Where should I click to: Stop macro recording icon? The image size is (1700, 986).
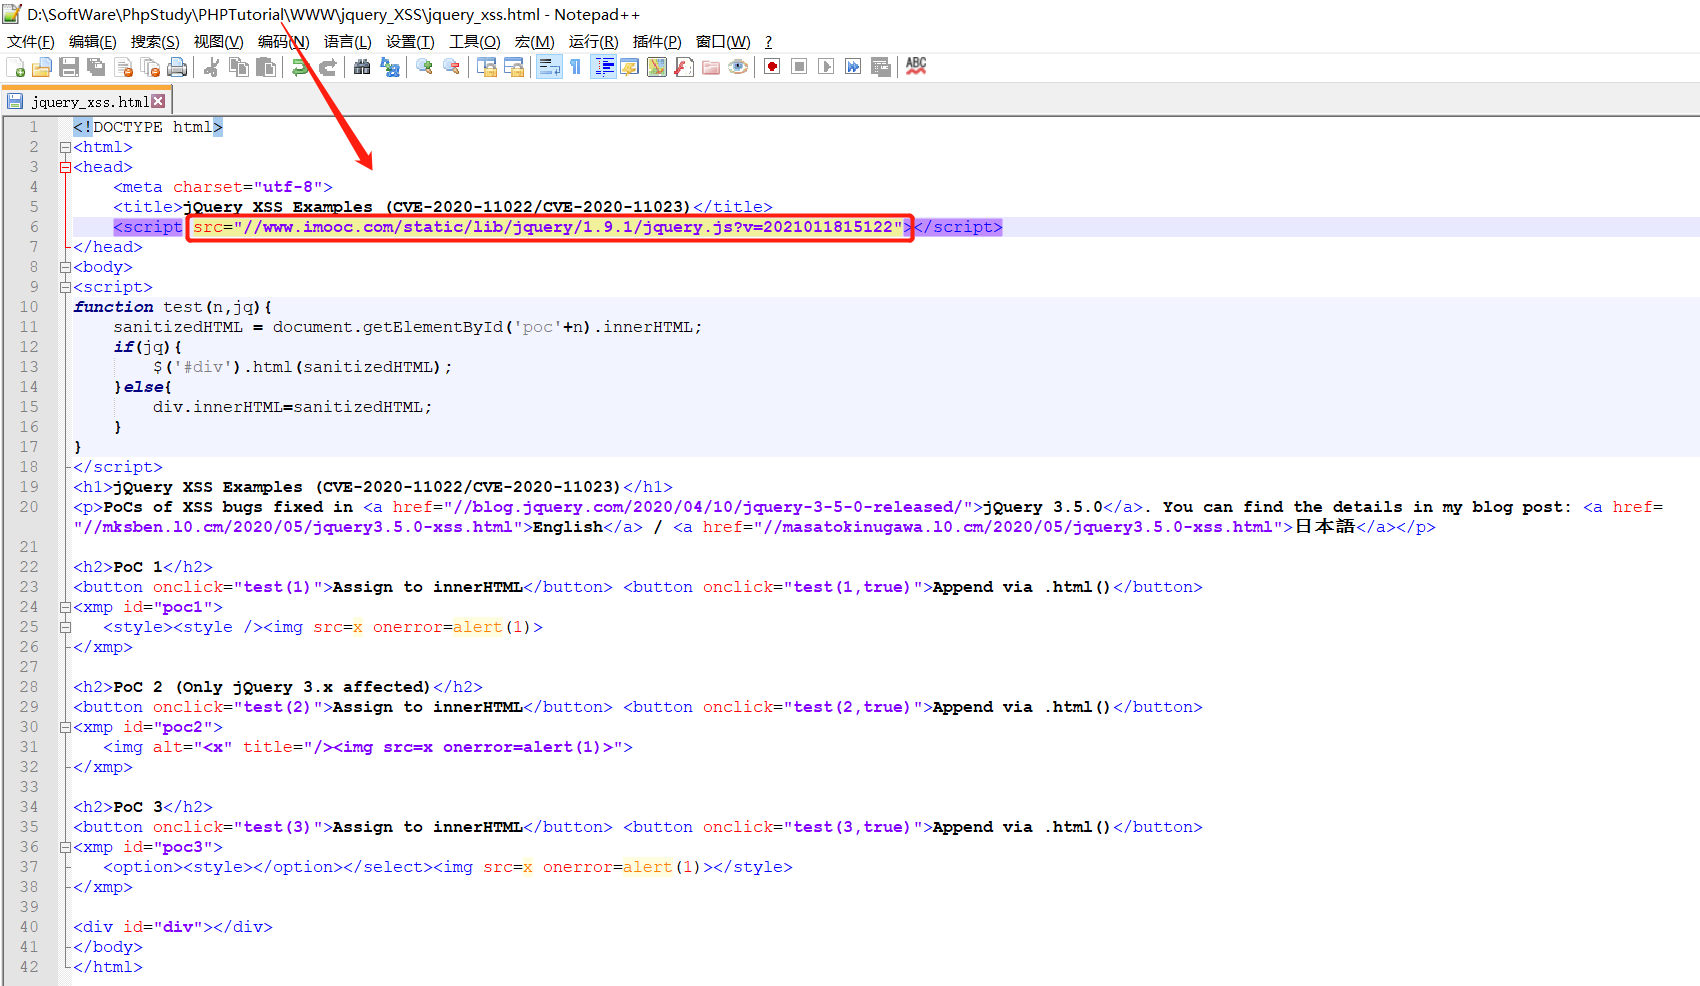pos(799,67)
